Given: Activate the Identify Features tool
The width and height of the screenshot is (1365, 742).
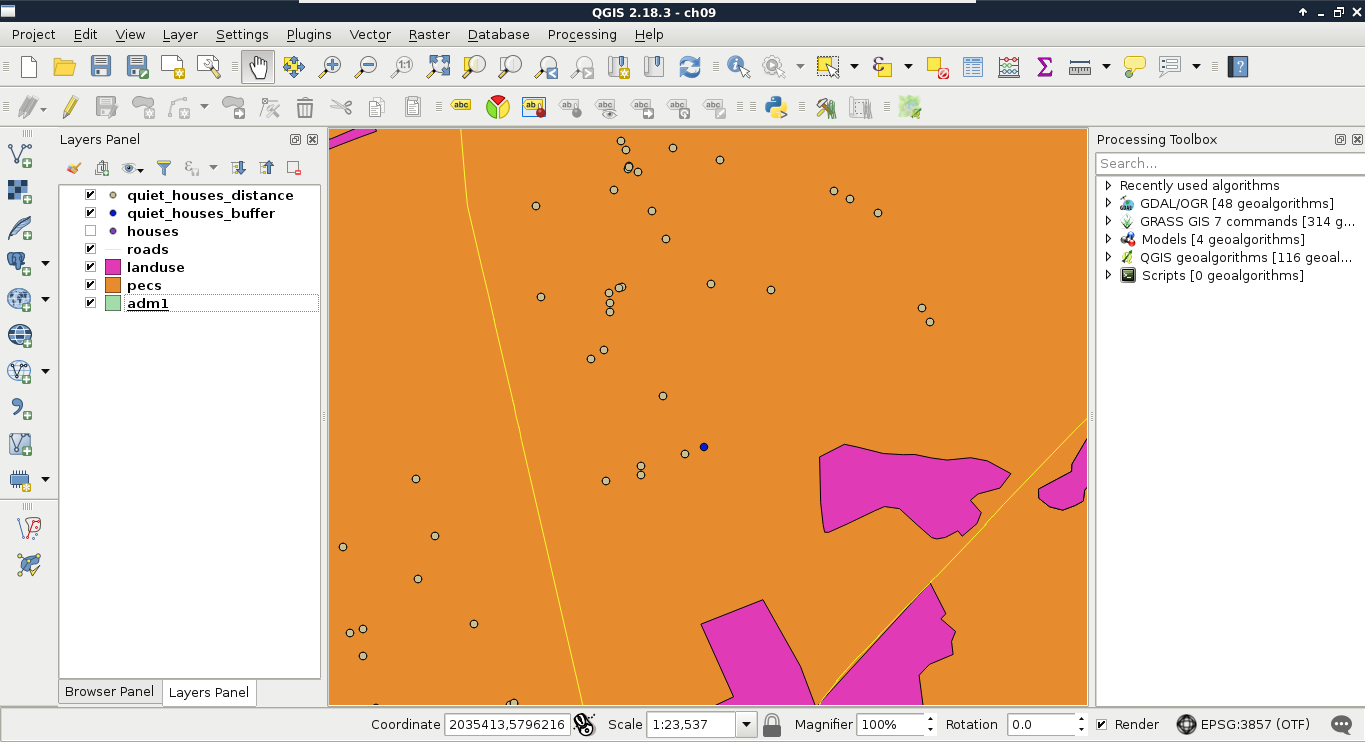Looking at the screenshot, I should point(738,67).
